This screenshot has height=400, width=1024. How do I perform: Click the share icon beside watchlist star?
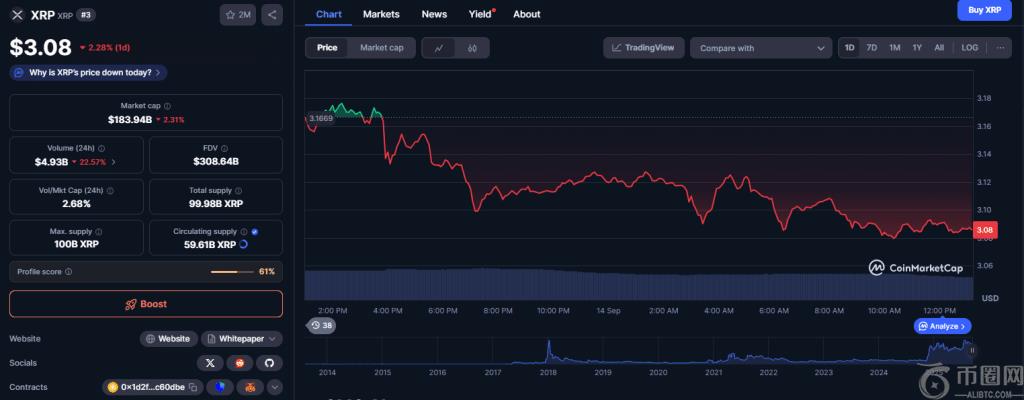tap(273, 15)
